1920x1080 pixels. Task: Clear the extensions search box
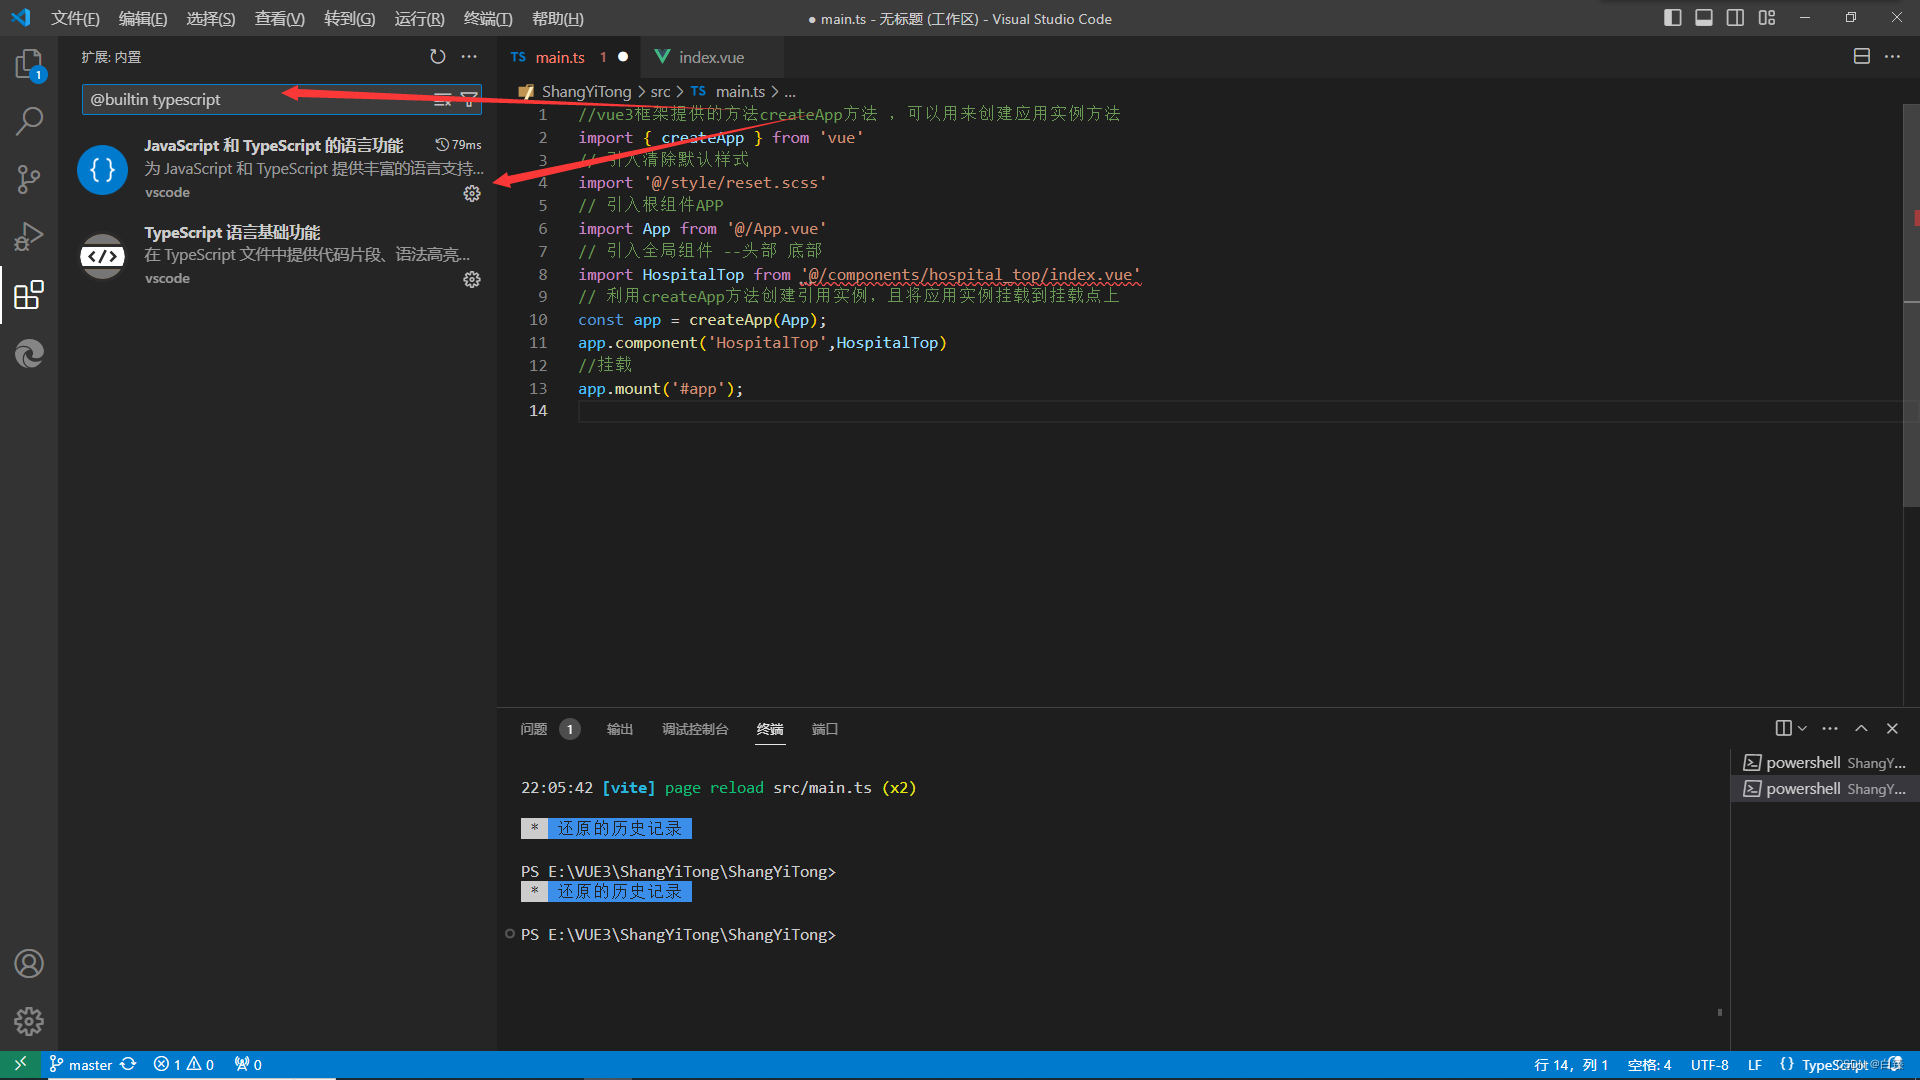443,99
